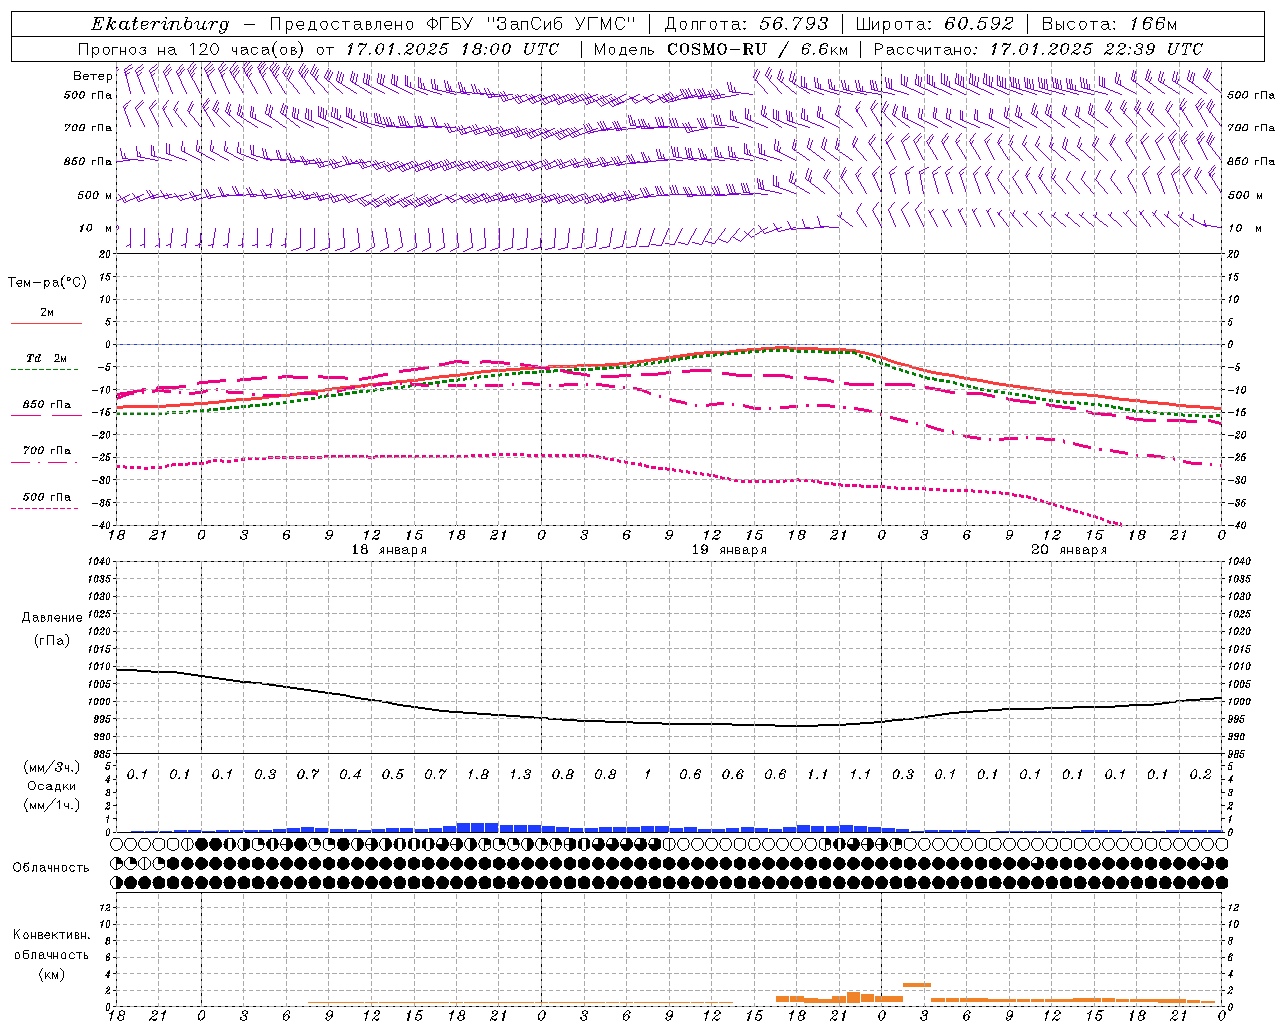
Task: Click the 0.2 precipitation value
Action: click(1201, 774)
